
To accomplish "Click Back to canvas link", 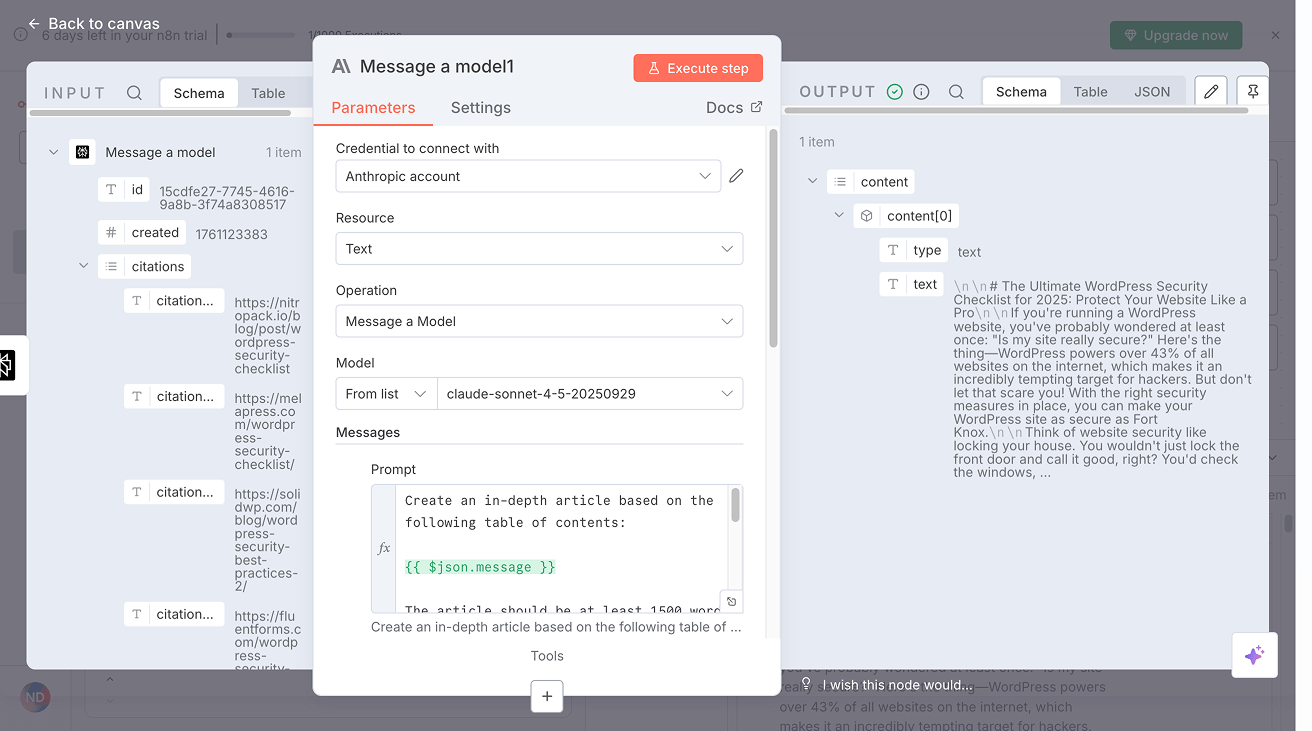I will click(93, 23).
